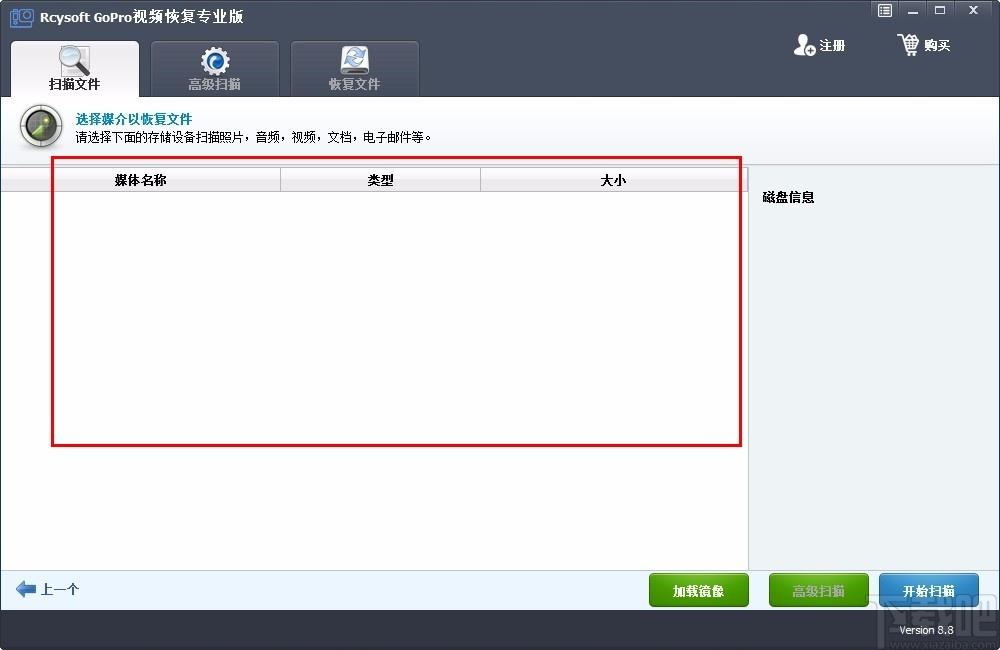Sort by 类型 column header
This screenshot has height=650, width=1000.
(x=380, y=180)
